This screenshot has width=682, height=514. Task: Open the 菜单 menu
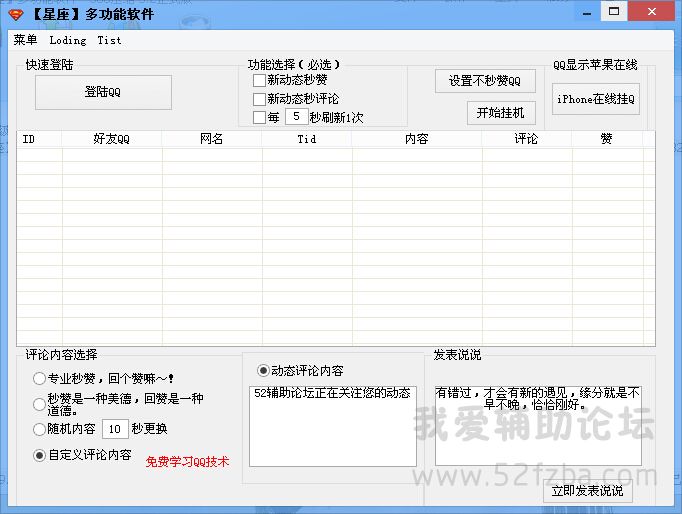point(25,40)
